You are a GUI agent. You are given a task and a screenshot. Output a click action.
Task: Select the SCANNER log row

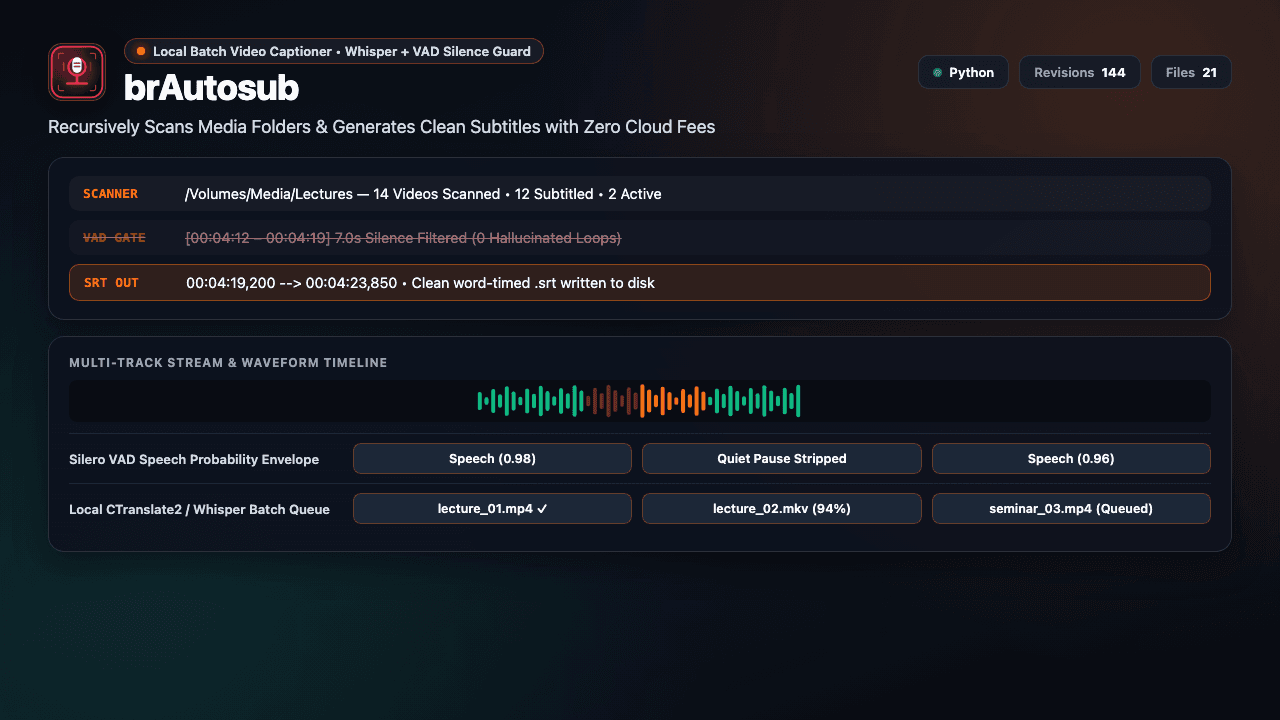tap(640, 194)
